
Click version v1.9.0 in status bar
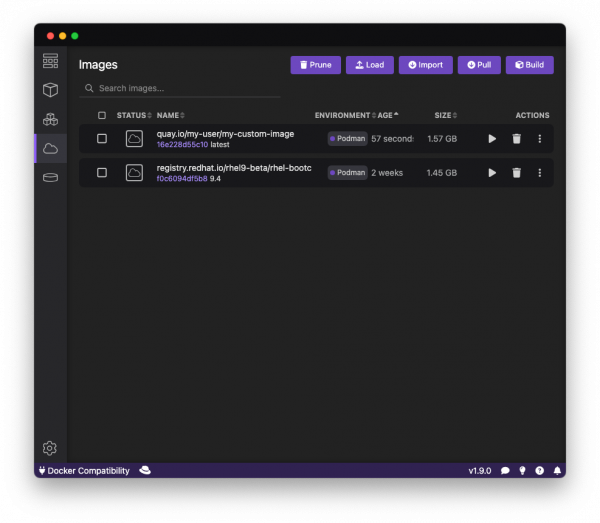click(480, 471)
